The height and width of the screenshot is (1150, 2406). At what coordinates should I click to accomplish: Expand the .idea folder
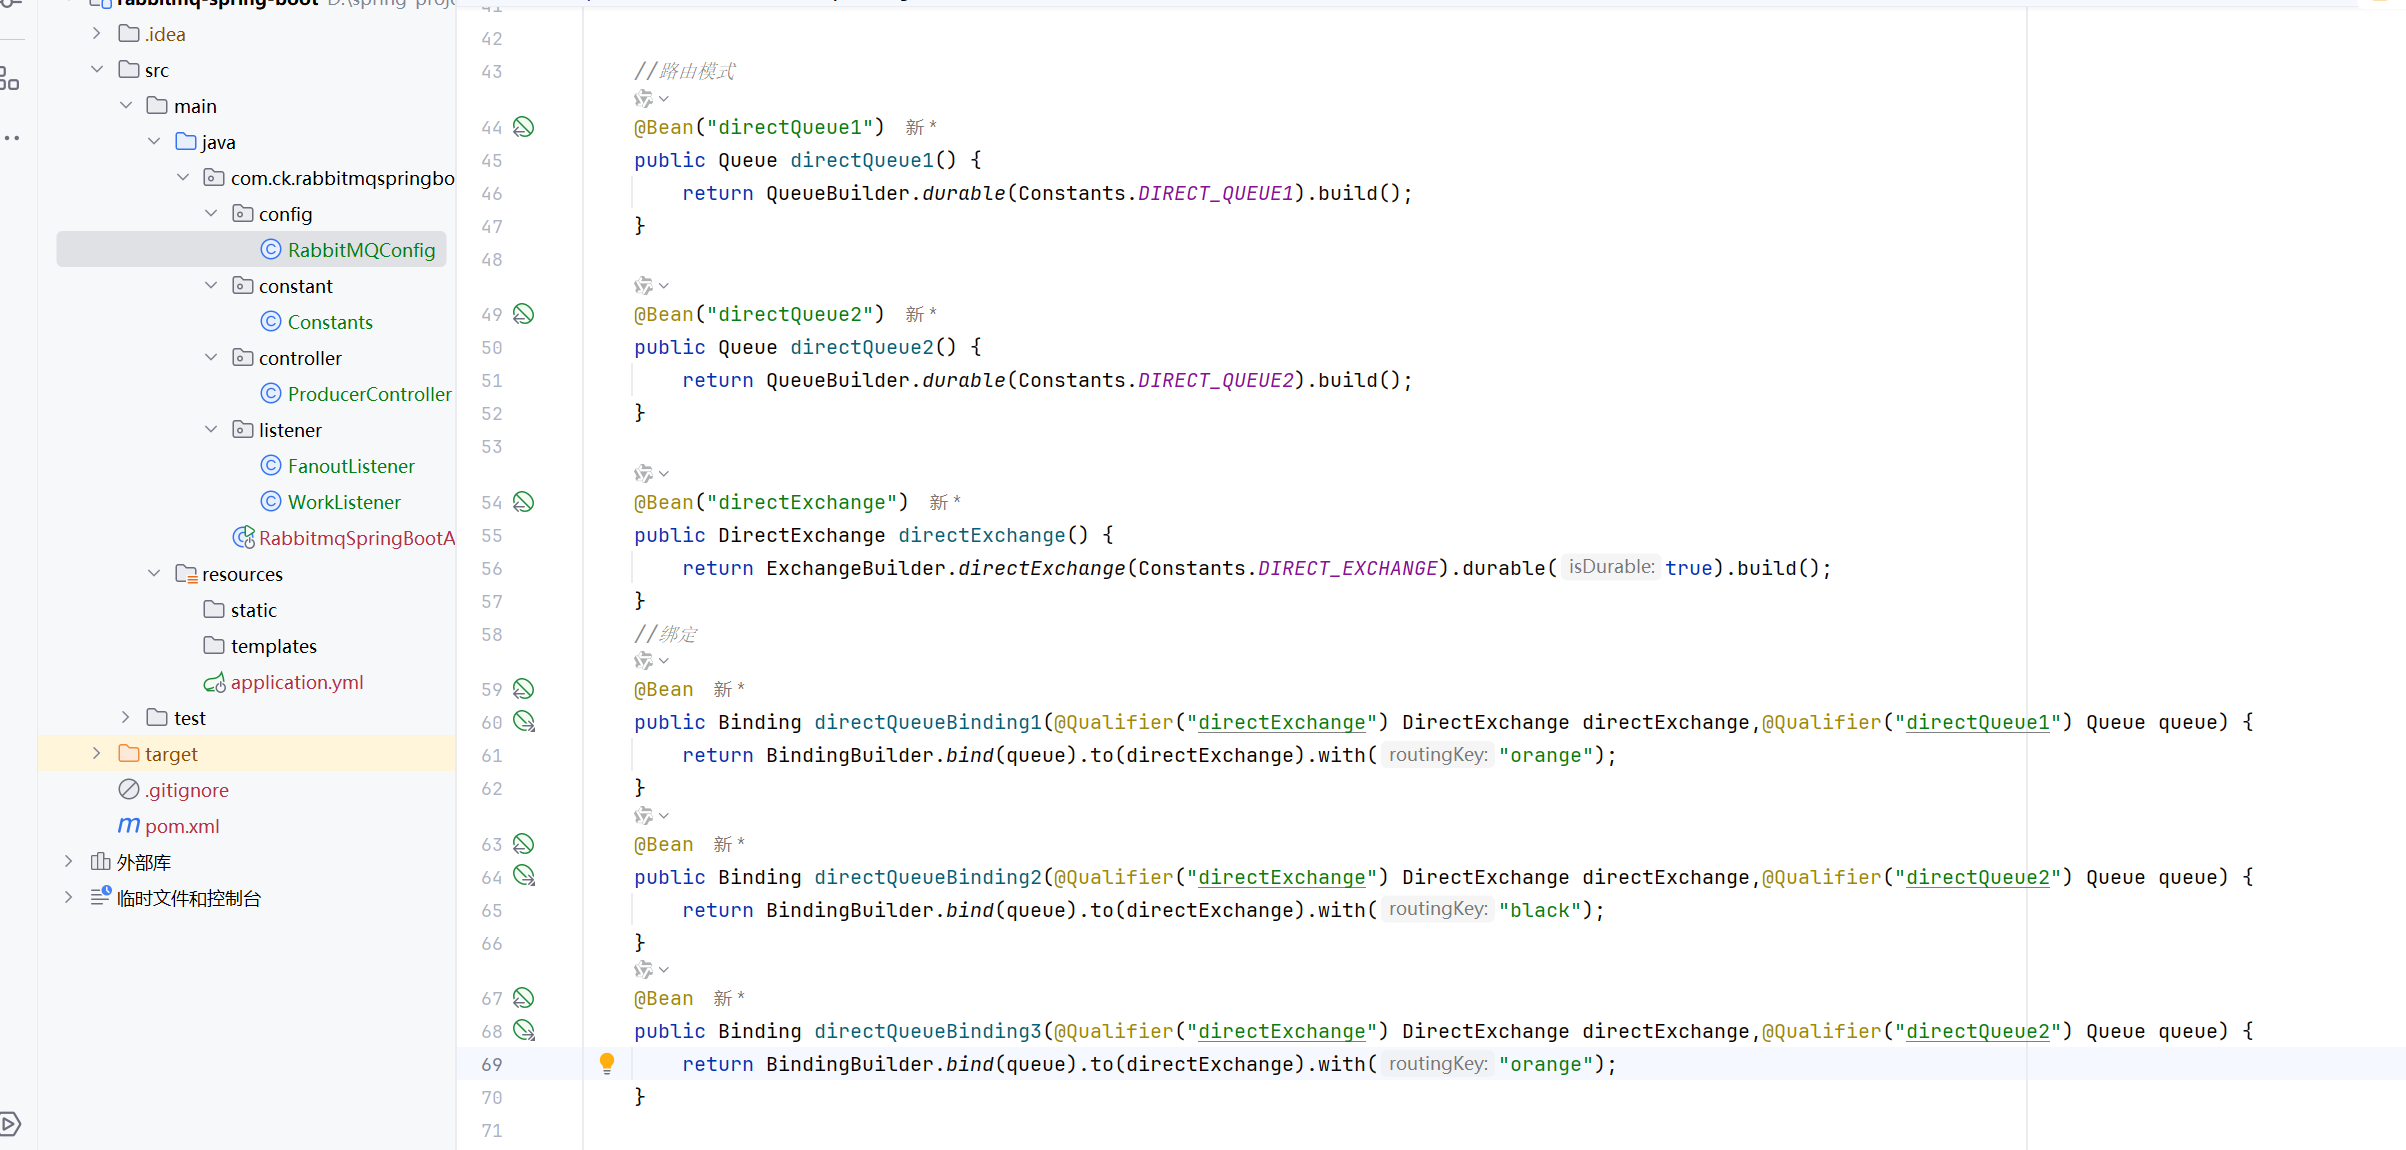click(x=97, y=34)
